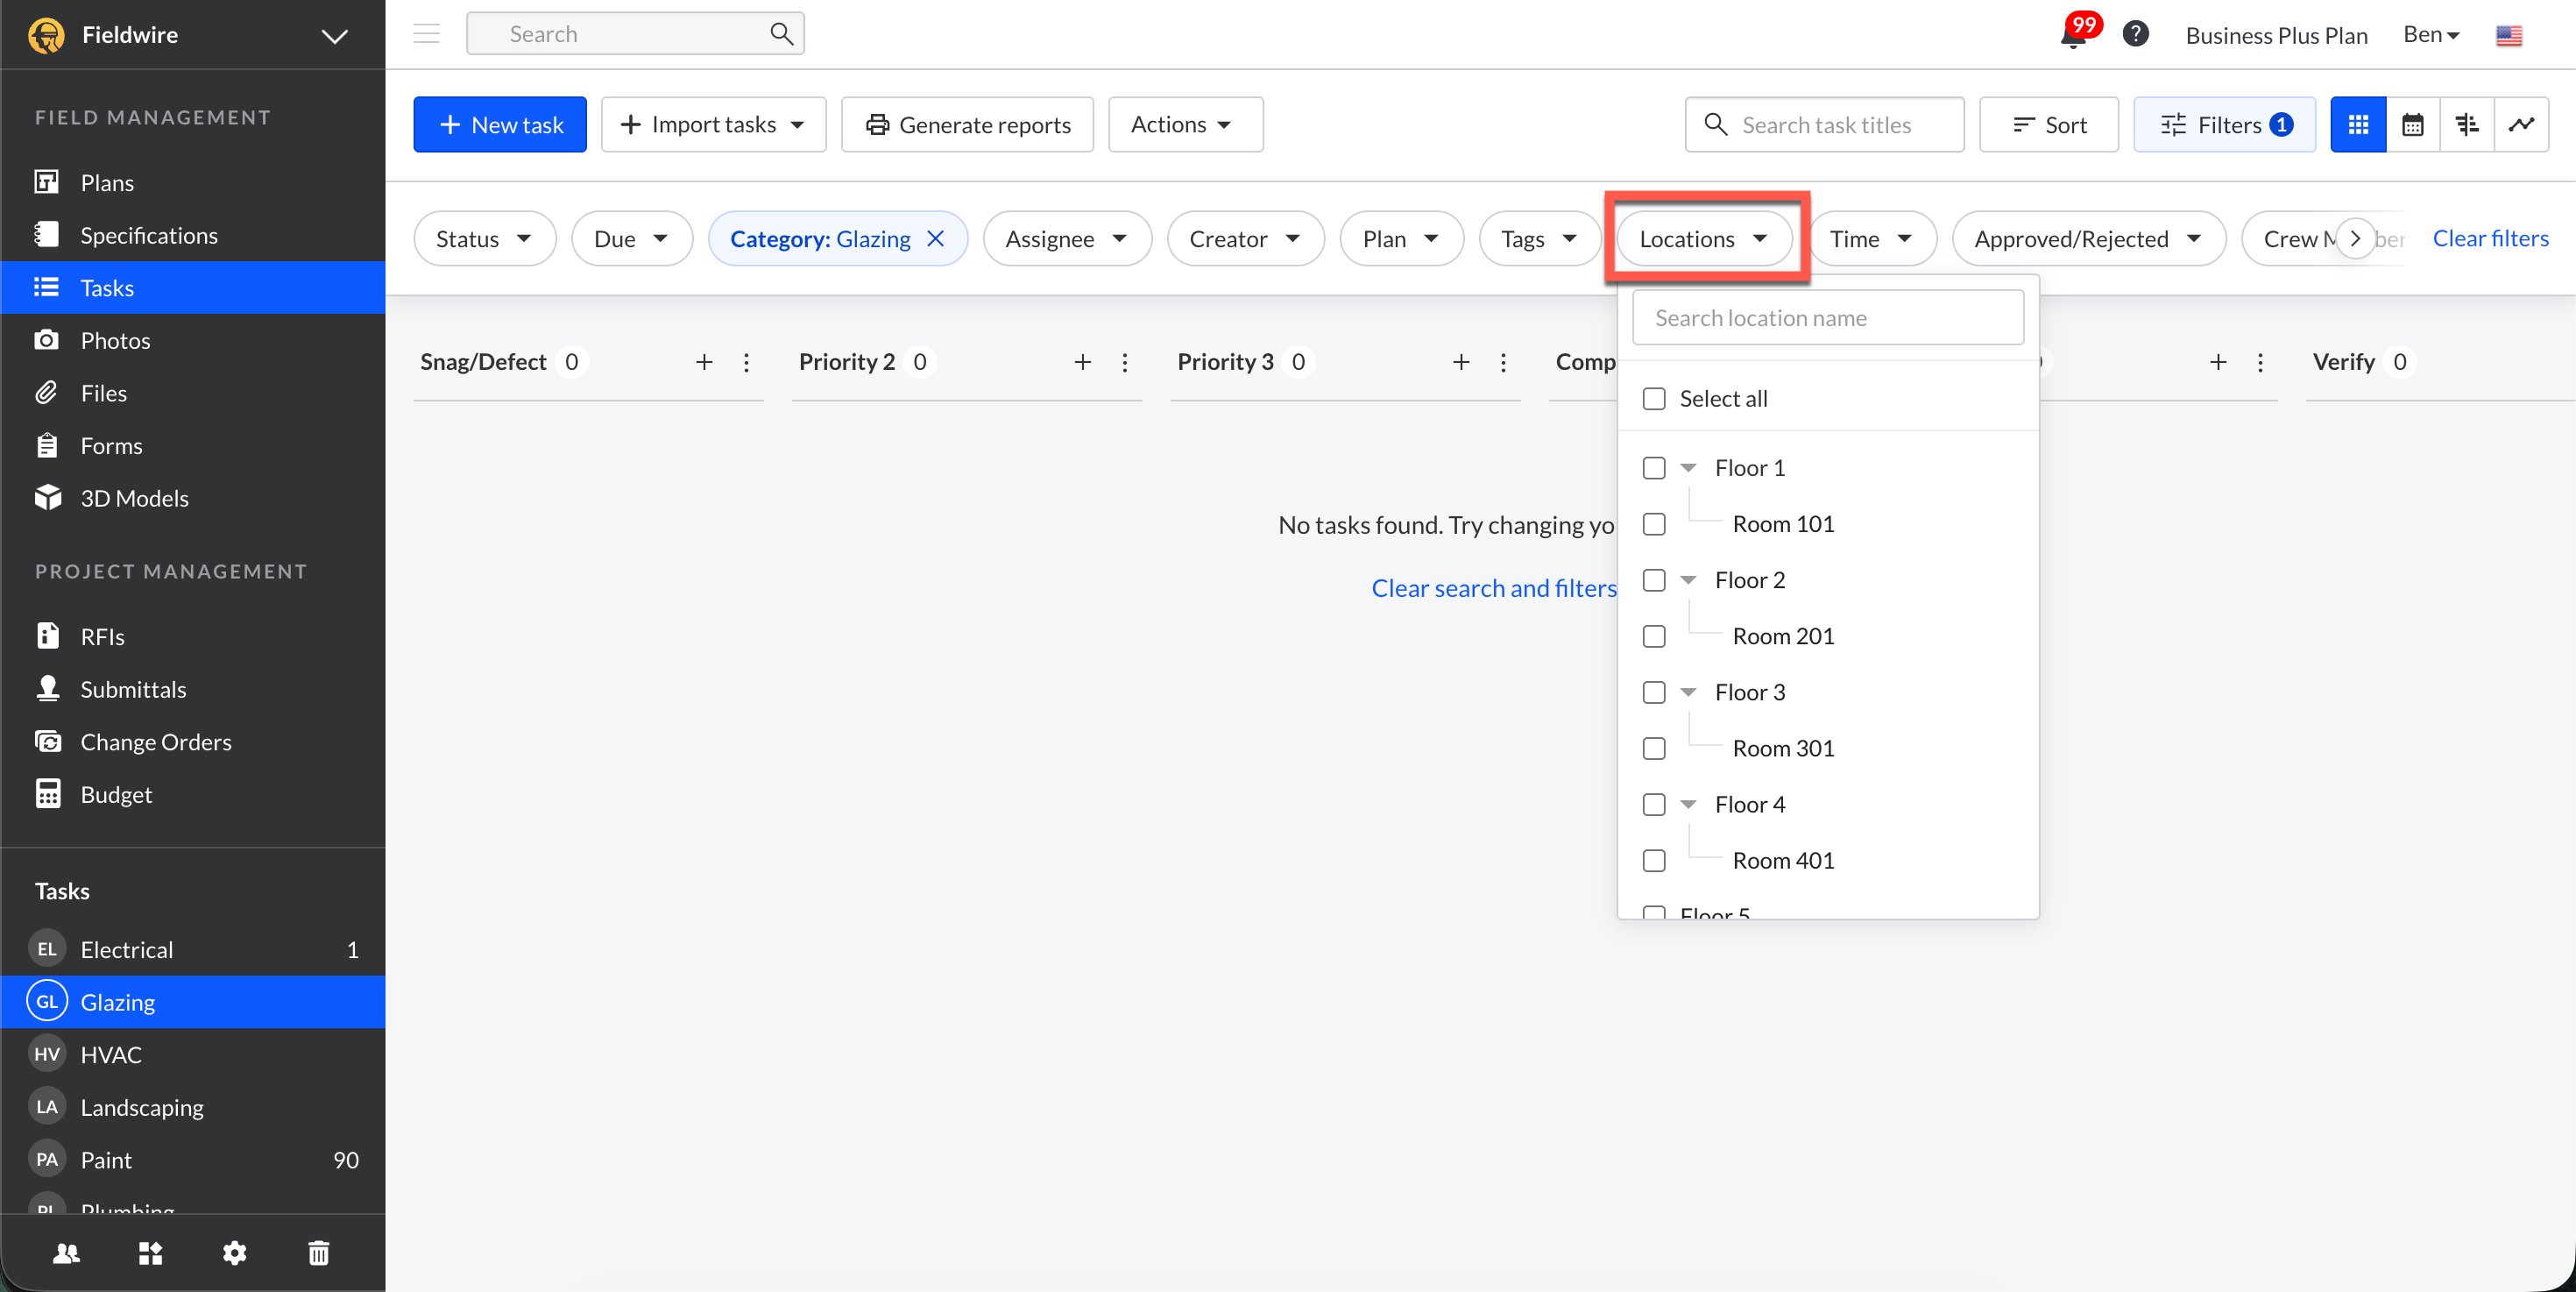Collapse the Floor 3 tree node

point(1688,692)
